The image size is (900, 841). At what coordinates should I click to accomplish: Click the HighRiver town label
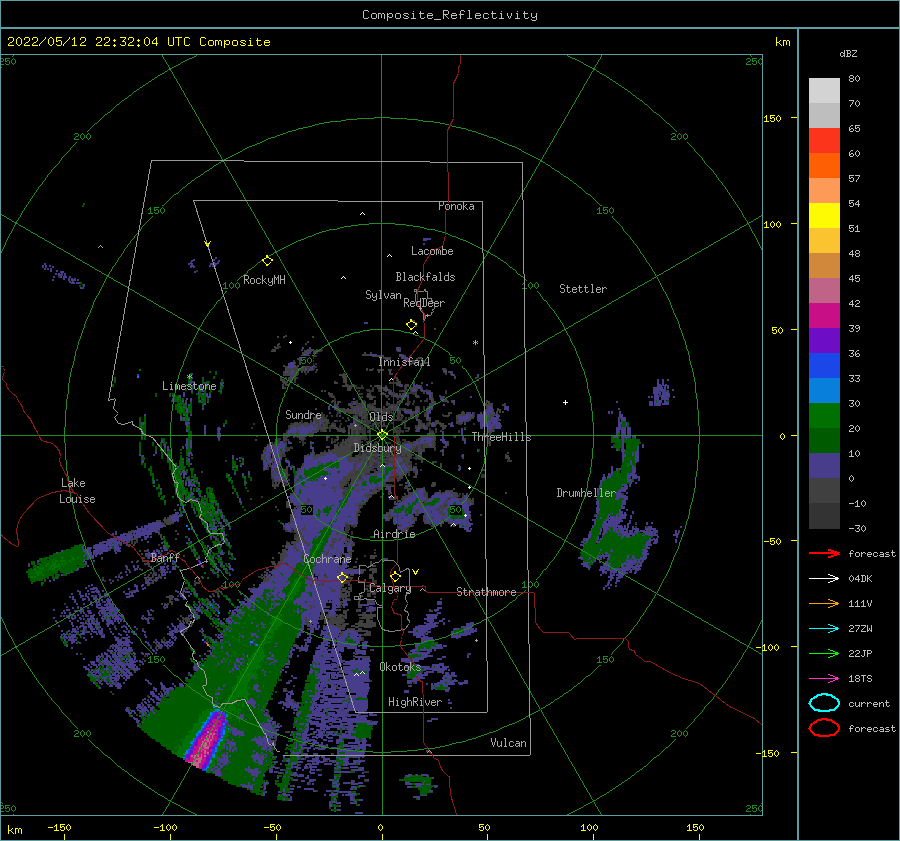coord(415,702)
